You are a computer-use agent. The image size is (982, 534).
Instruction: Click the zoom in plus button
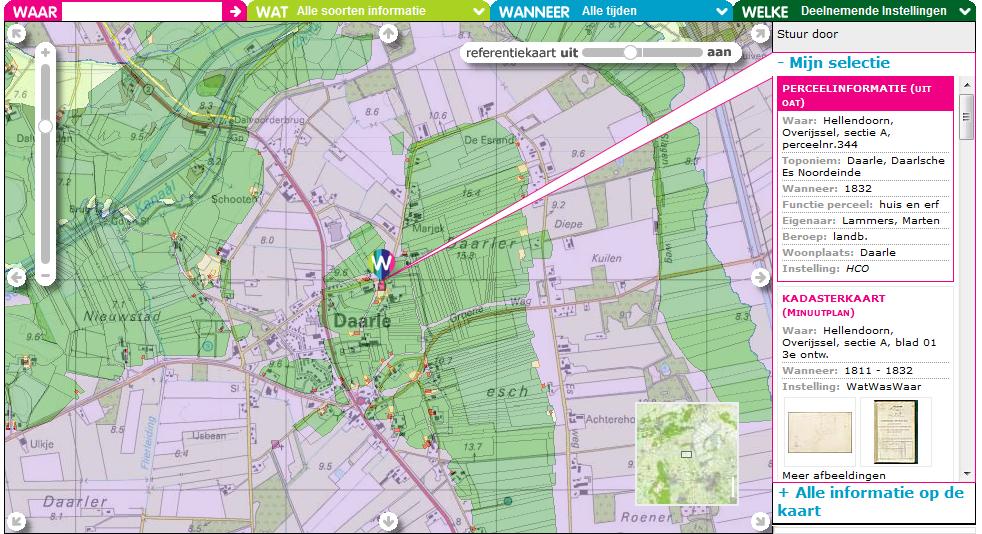(45, 52)
